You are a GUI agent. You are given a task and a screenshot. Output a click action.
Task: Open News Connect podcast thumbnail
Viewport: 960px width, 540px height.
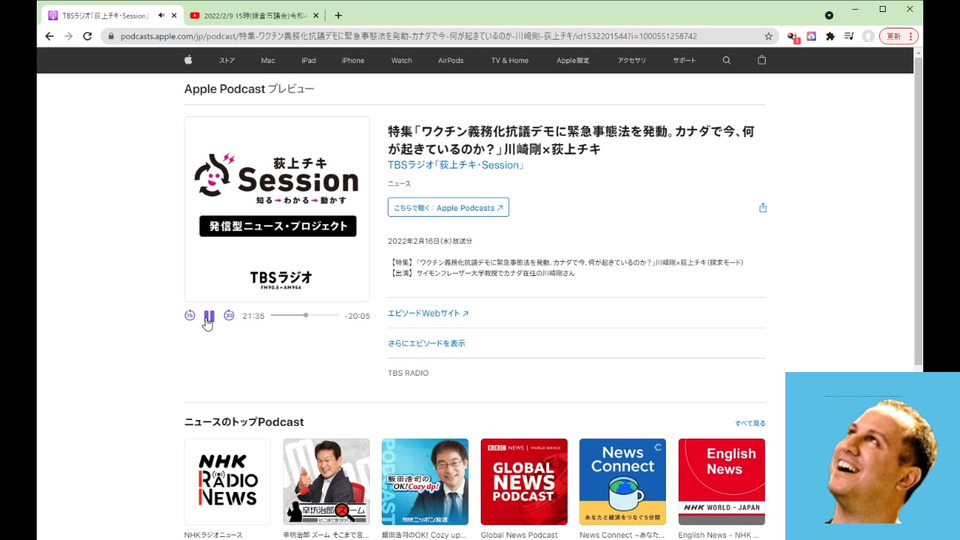pos(623,482)
